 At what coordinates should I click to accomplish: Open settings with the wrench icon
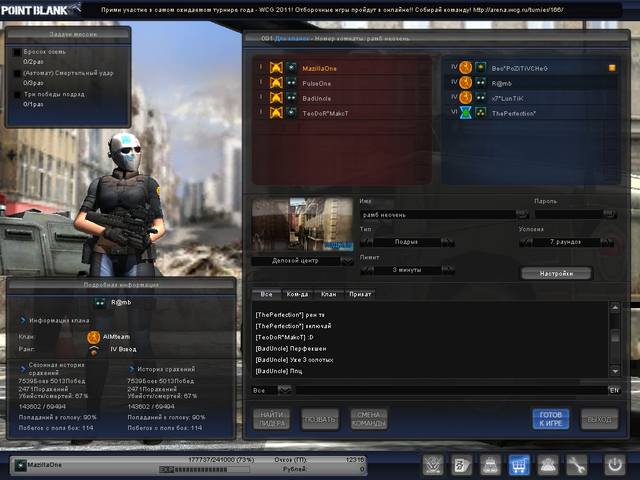(577, 465)
